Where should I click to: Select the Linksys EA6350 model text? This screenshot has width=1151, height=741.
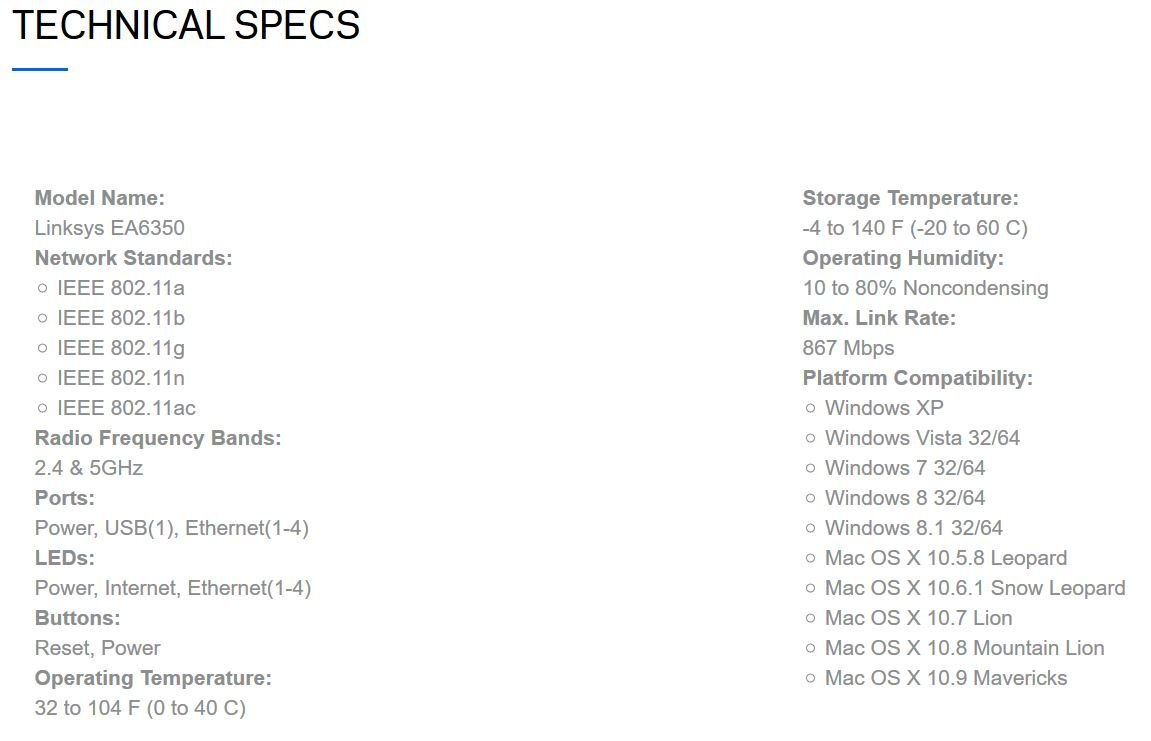coord(109,228)
